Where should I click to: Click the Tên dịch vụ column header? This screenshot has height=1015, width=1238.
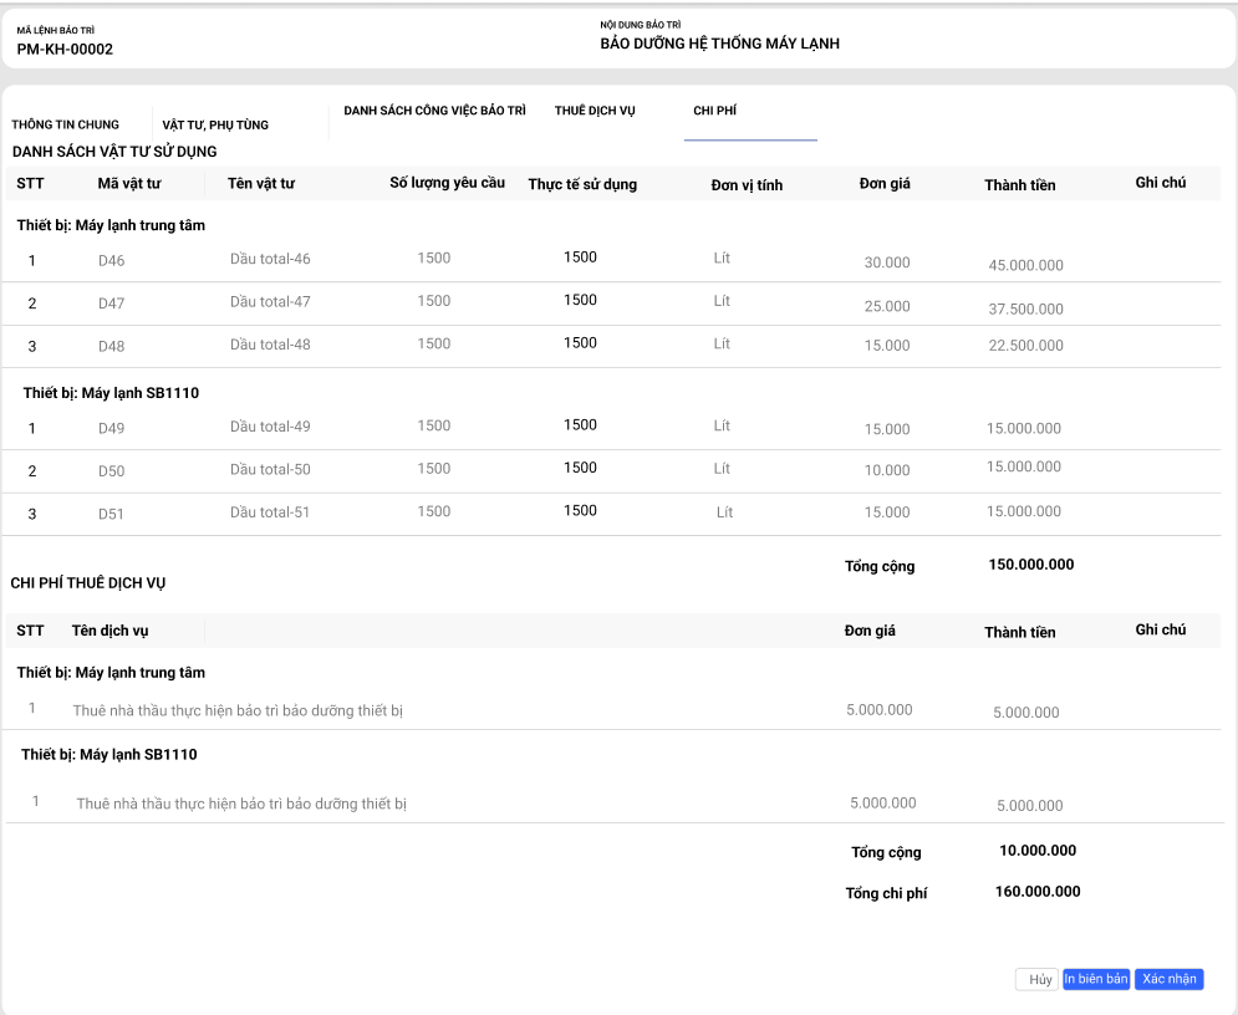[x=110, y=631]
